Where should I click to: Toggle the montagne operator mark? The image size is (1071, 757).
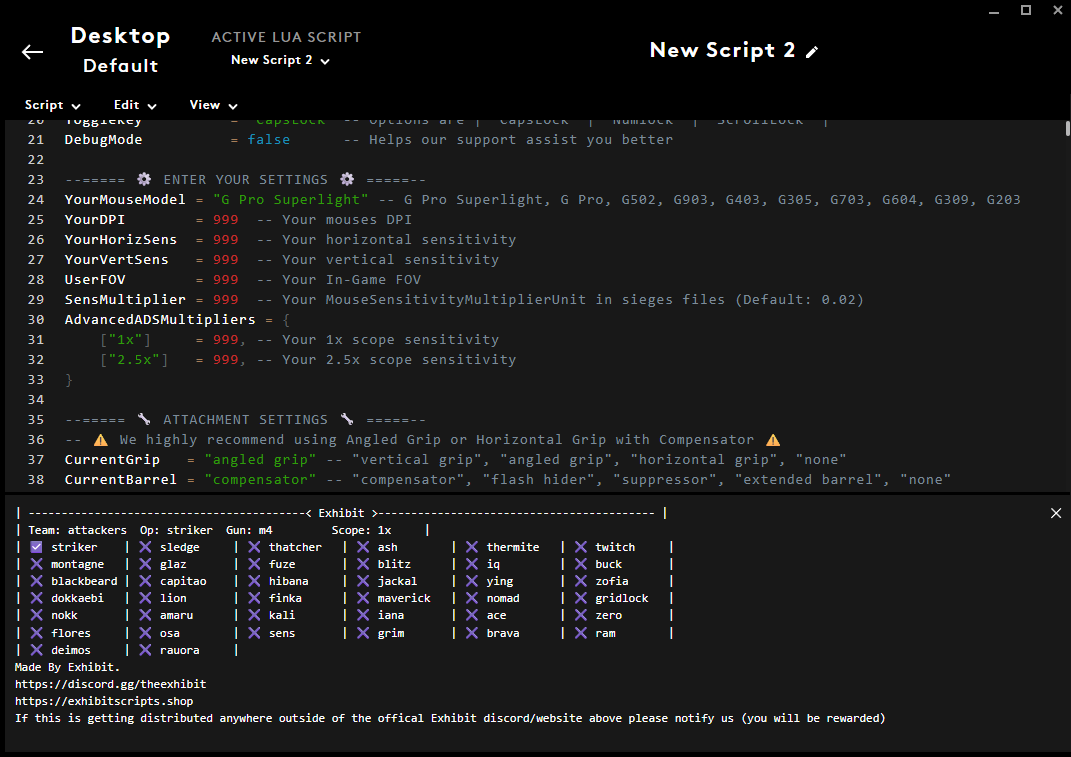coord(36,564)
